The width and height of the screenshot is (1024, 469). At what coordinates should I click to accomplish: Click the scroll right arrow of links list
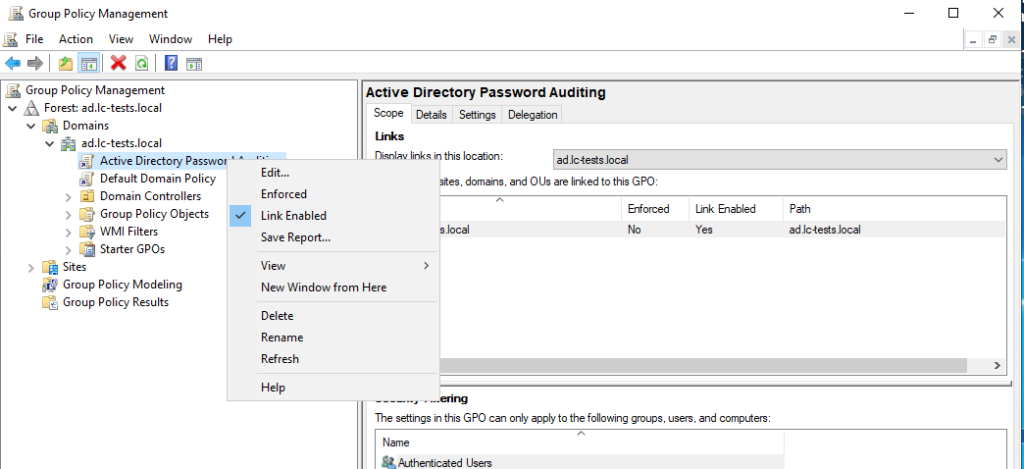(997, 365)
